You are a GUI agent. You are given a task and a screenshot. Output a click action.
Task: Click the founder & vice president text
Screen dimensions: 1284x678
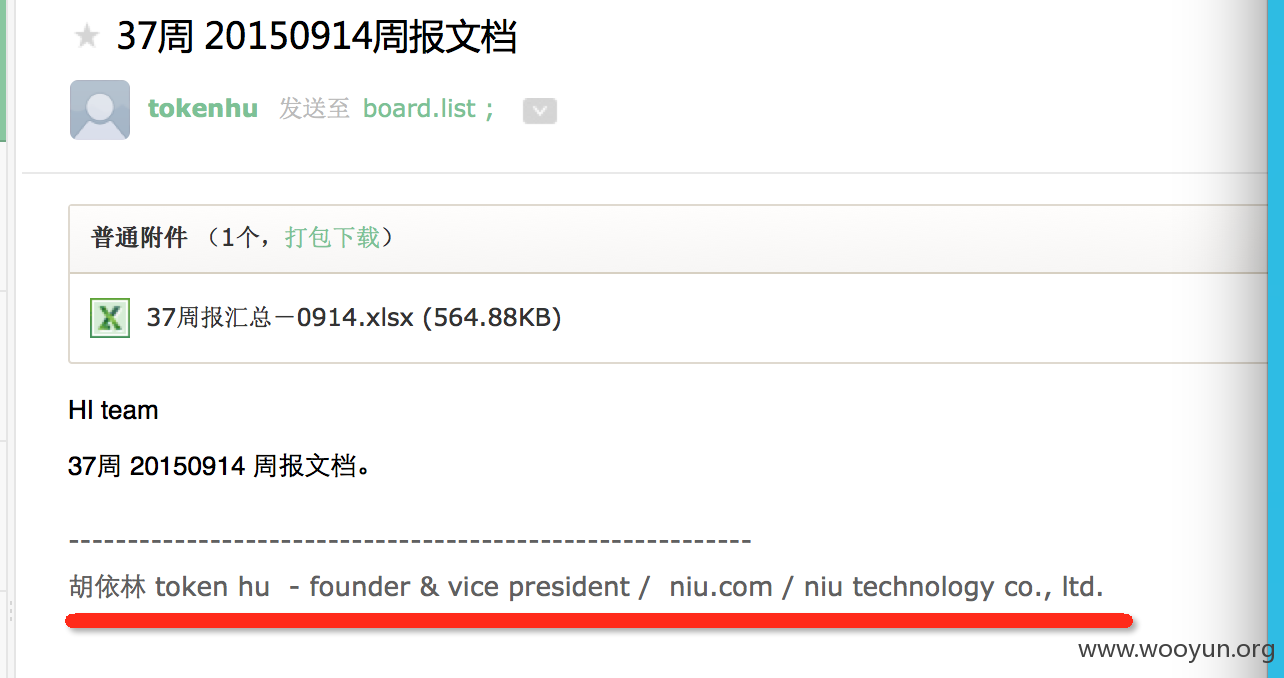[470, 587]
